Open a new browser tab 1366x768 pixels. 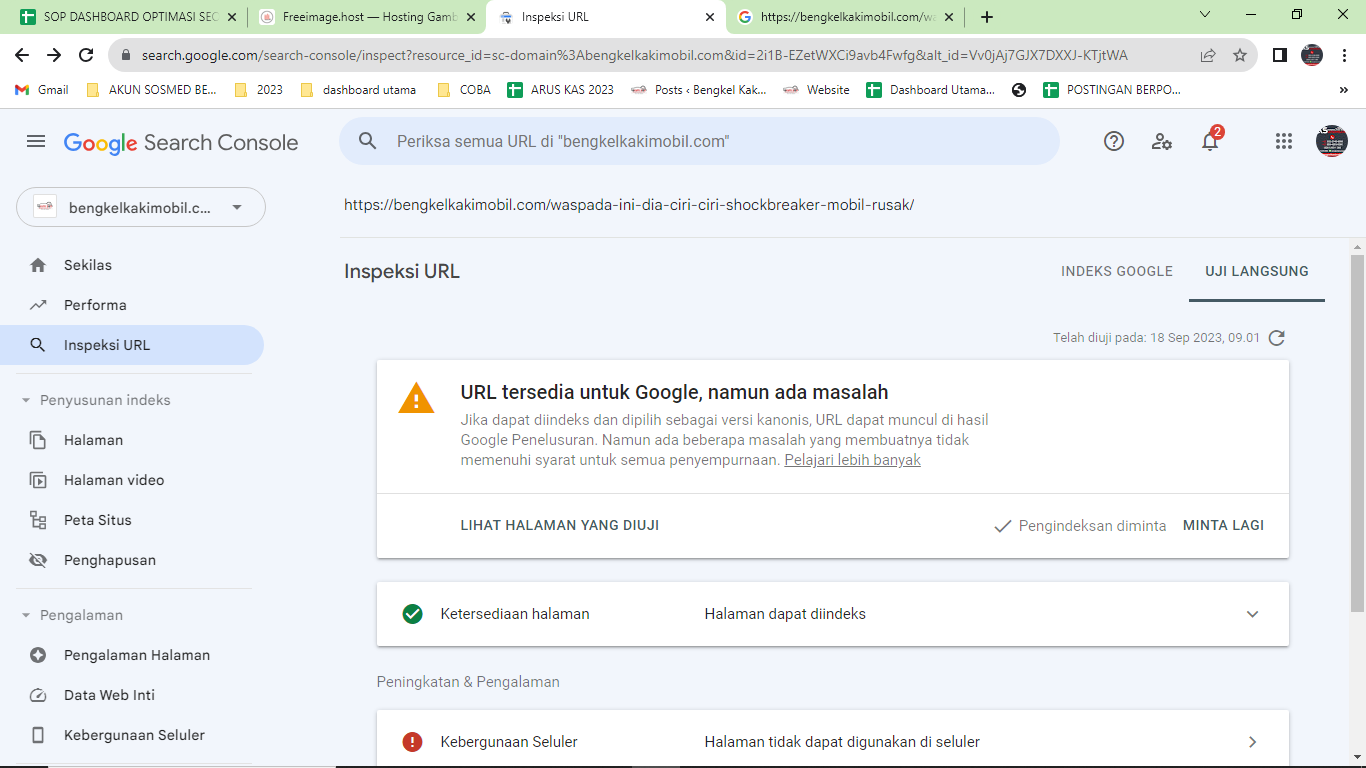[987, 17]
